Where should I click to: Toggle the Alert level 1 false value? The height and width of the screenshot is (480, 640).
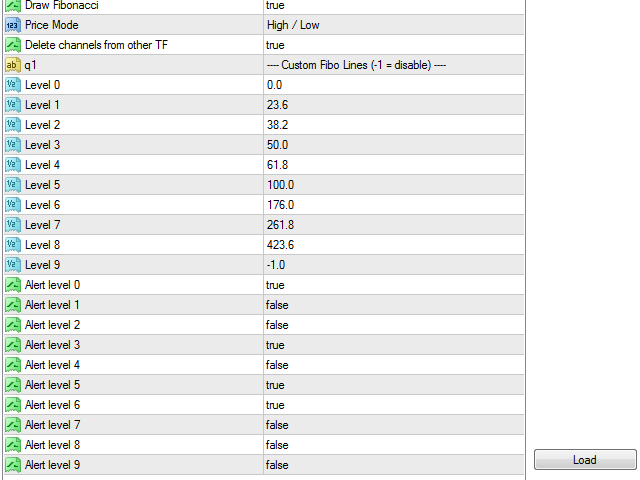coord(394,305)
